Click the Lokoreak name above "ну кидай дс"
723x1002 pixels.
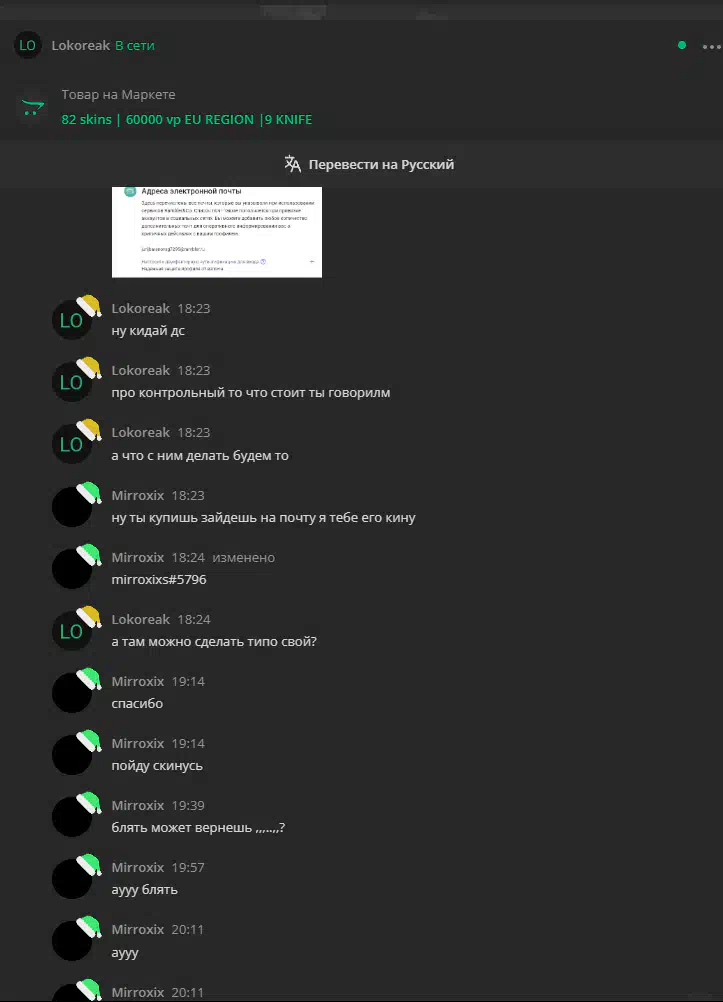[x=141, y=308]
